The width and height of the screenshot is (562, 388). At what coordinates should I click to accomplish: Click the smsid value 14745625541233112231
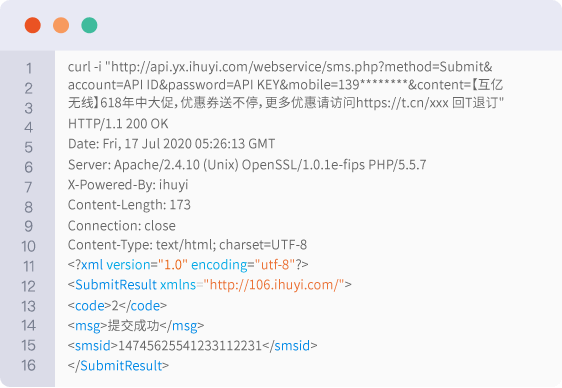tap(190, 346)
